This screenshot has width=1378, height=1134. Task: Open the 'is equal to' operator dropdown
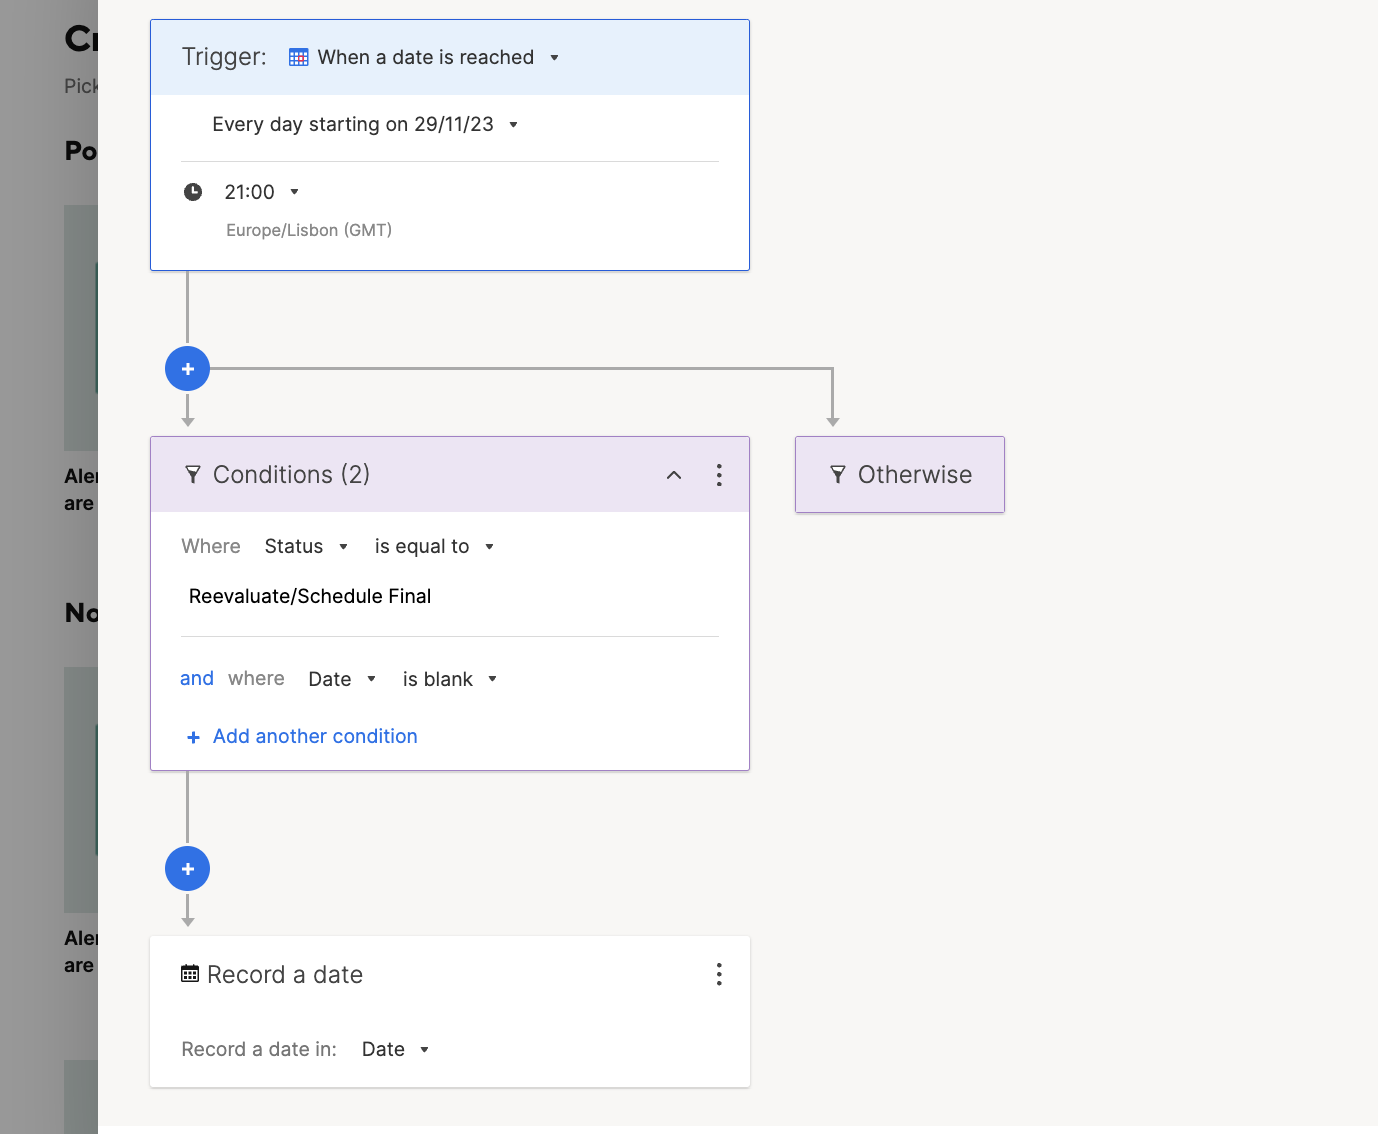coord(434,546)
